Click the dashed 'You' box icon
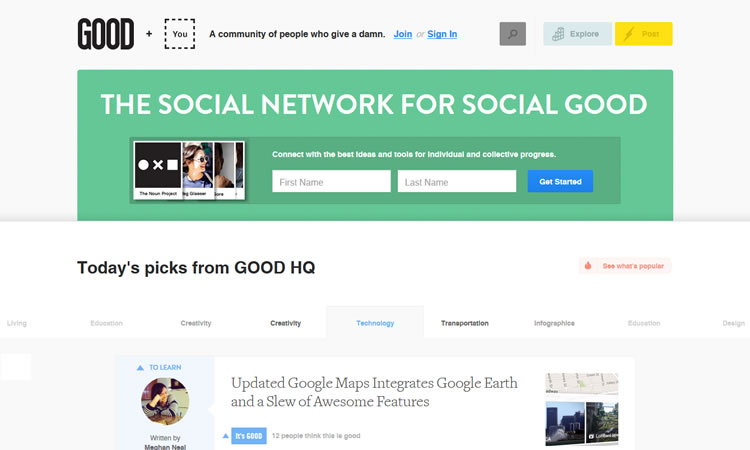Image resolution: width=750 pixels, height=450 pixels. coord(180,34)
